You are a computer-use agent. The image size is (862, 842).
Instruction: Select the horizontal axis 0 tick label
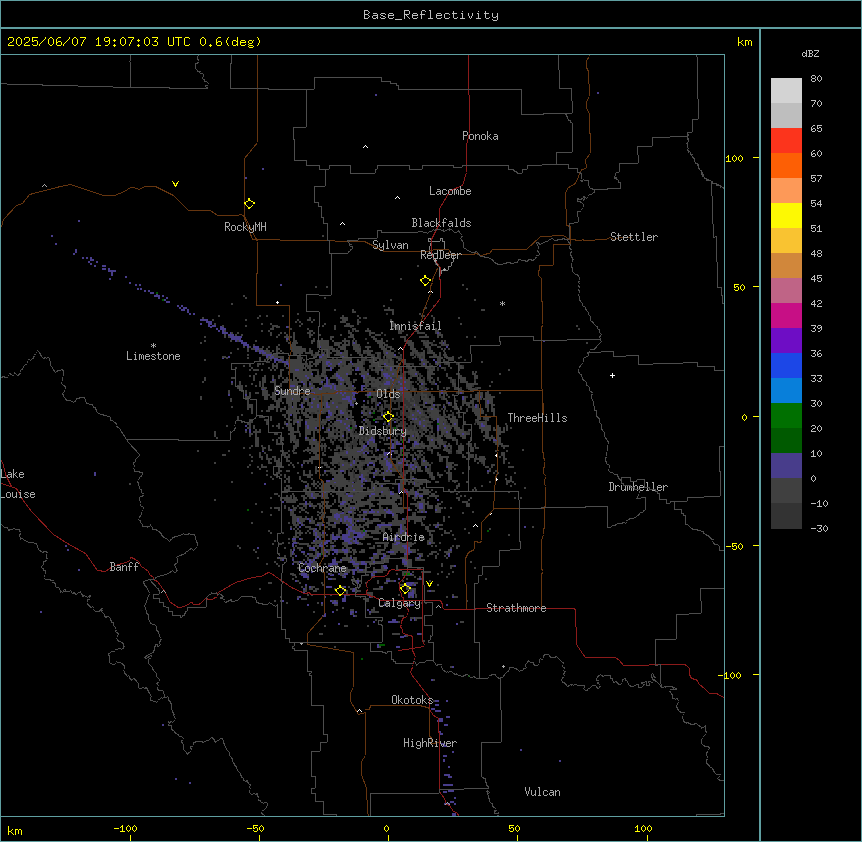(x=386, y=828)
